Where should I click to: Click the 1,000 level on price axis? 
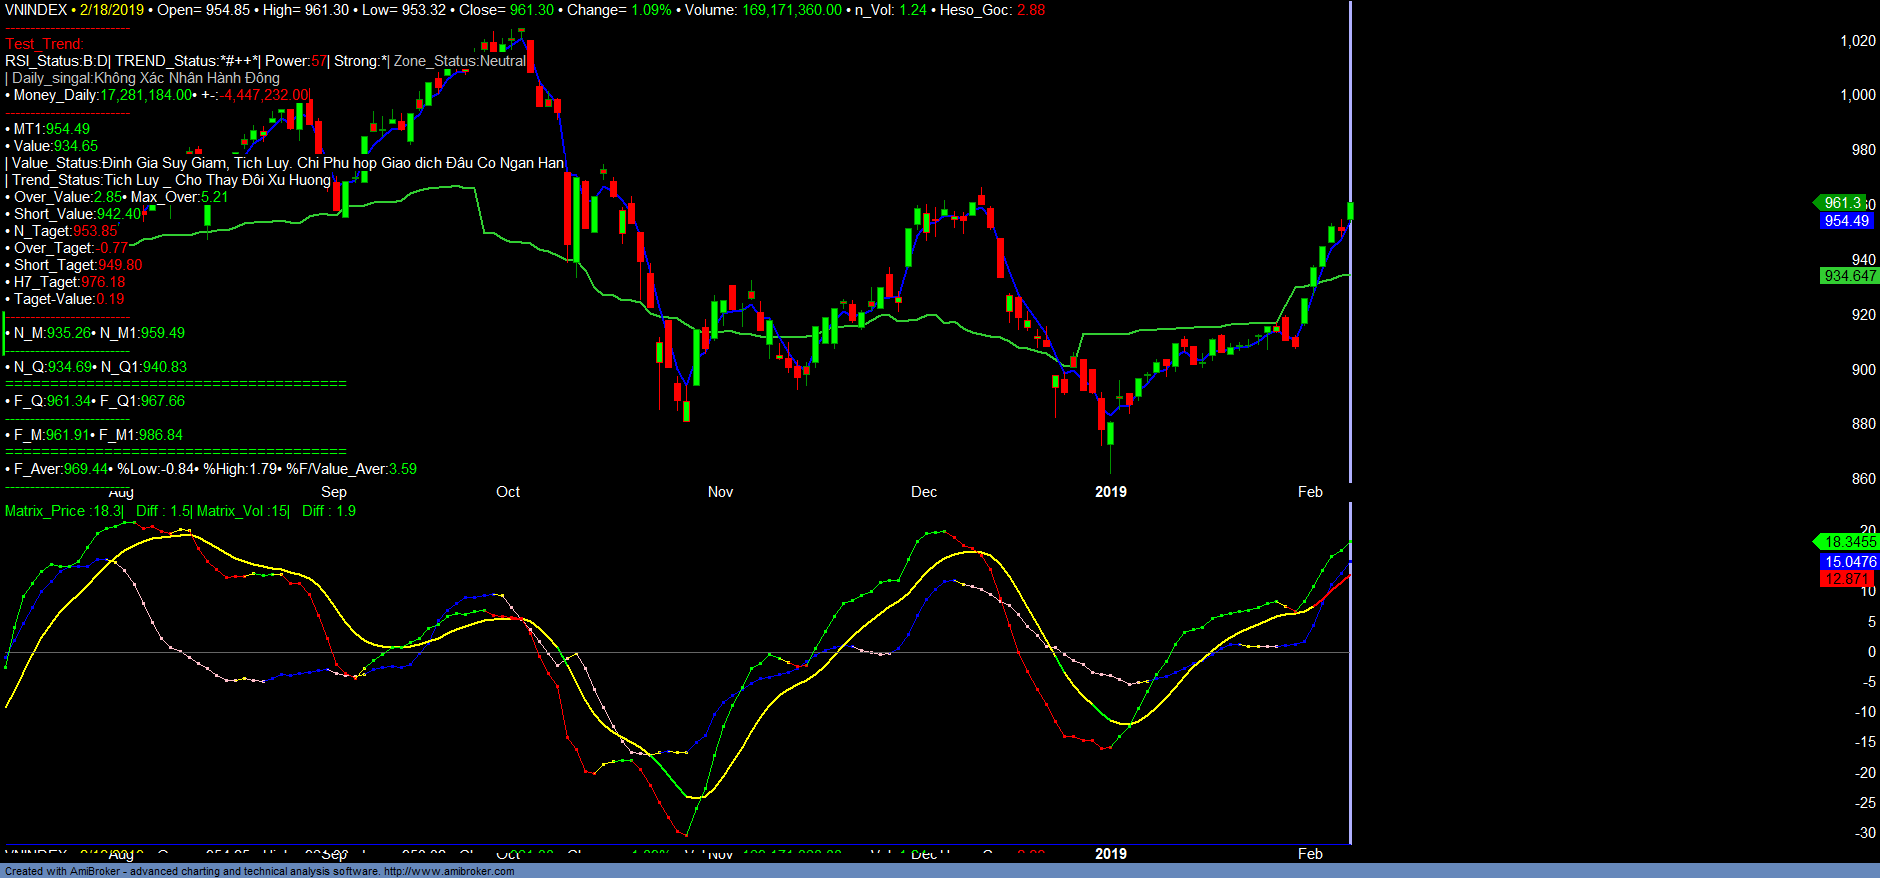(1857, 95)
